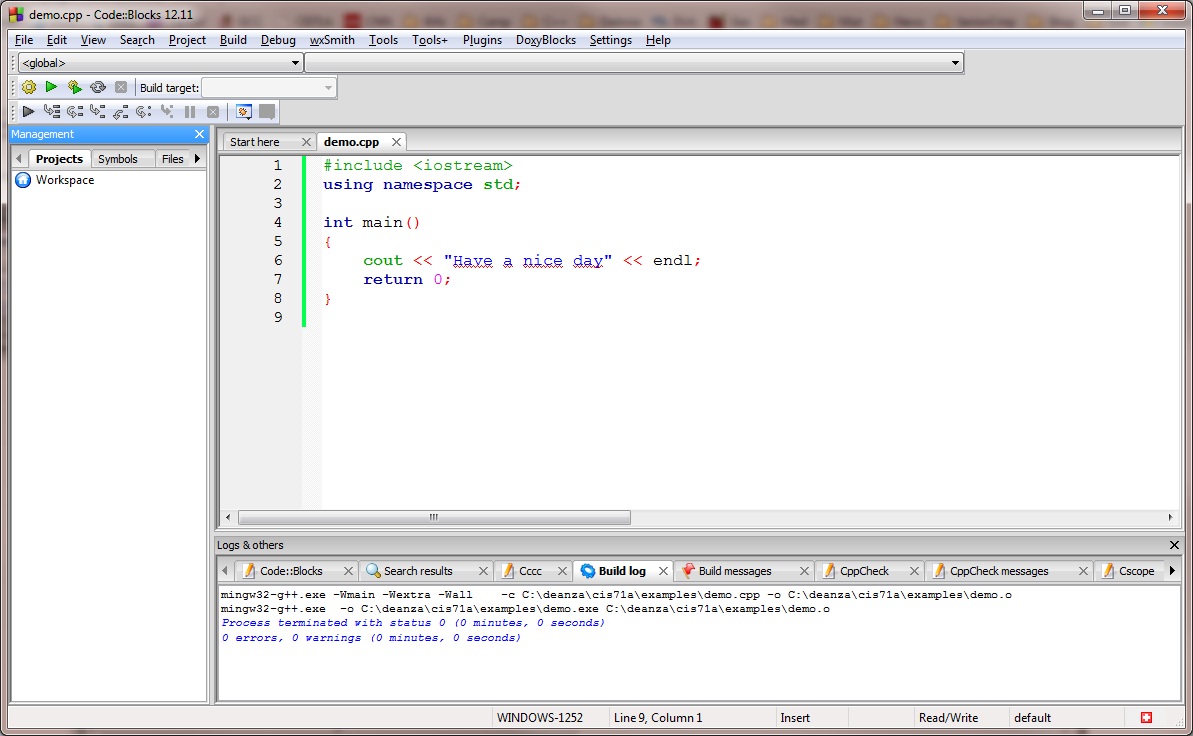
Task: Click the Break debugger pause icon
Action: tap(190, 112)
